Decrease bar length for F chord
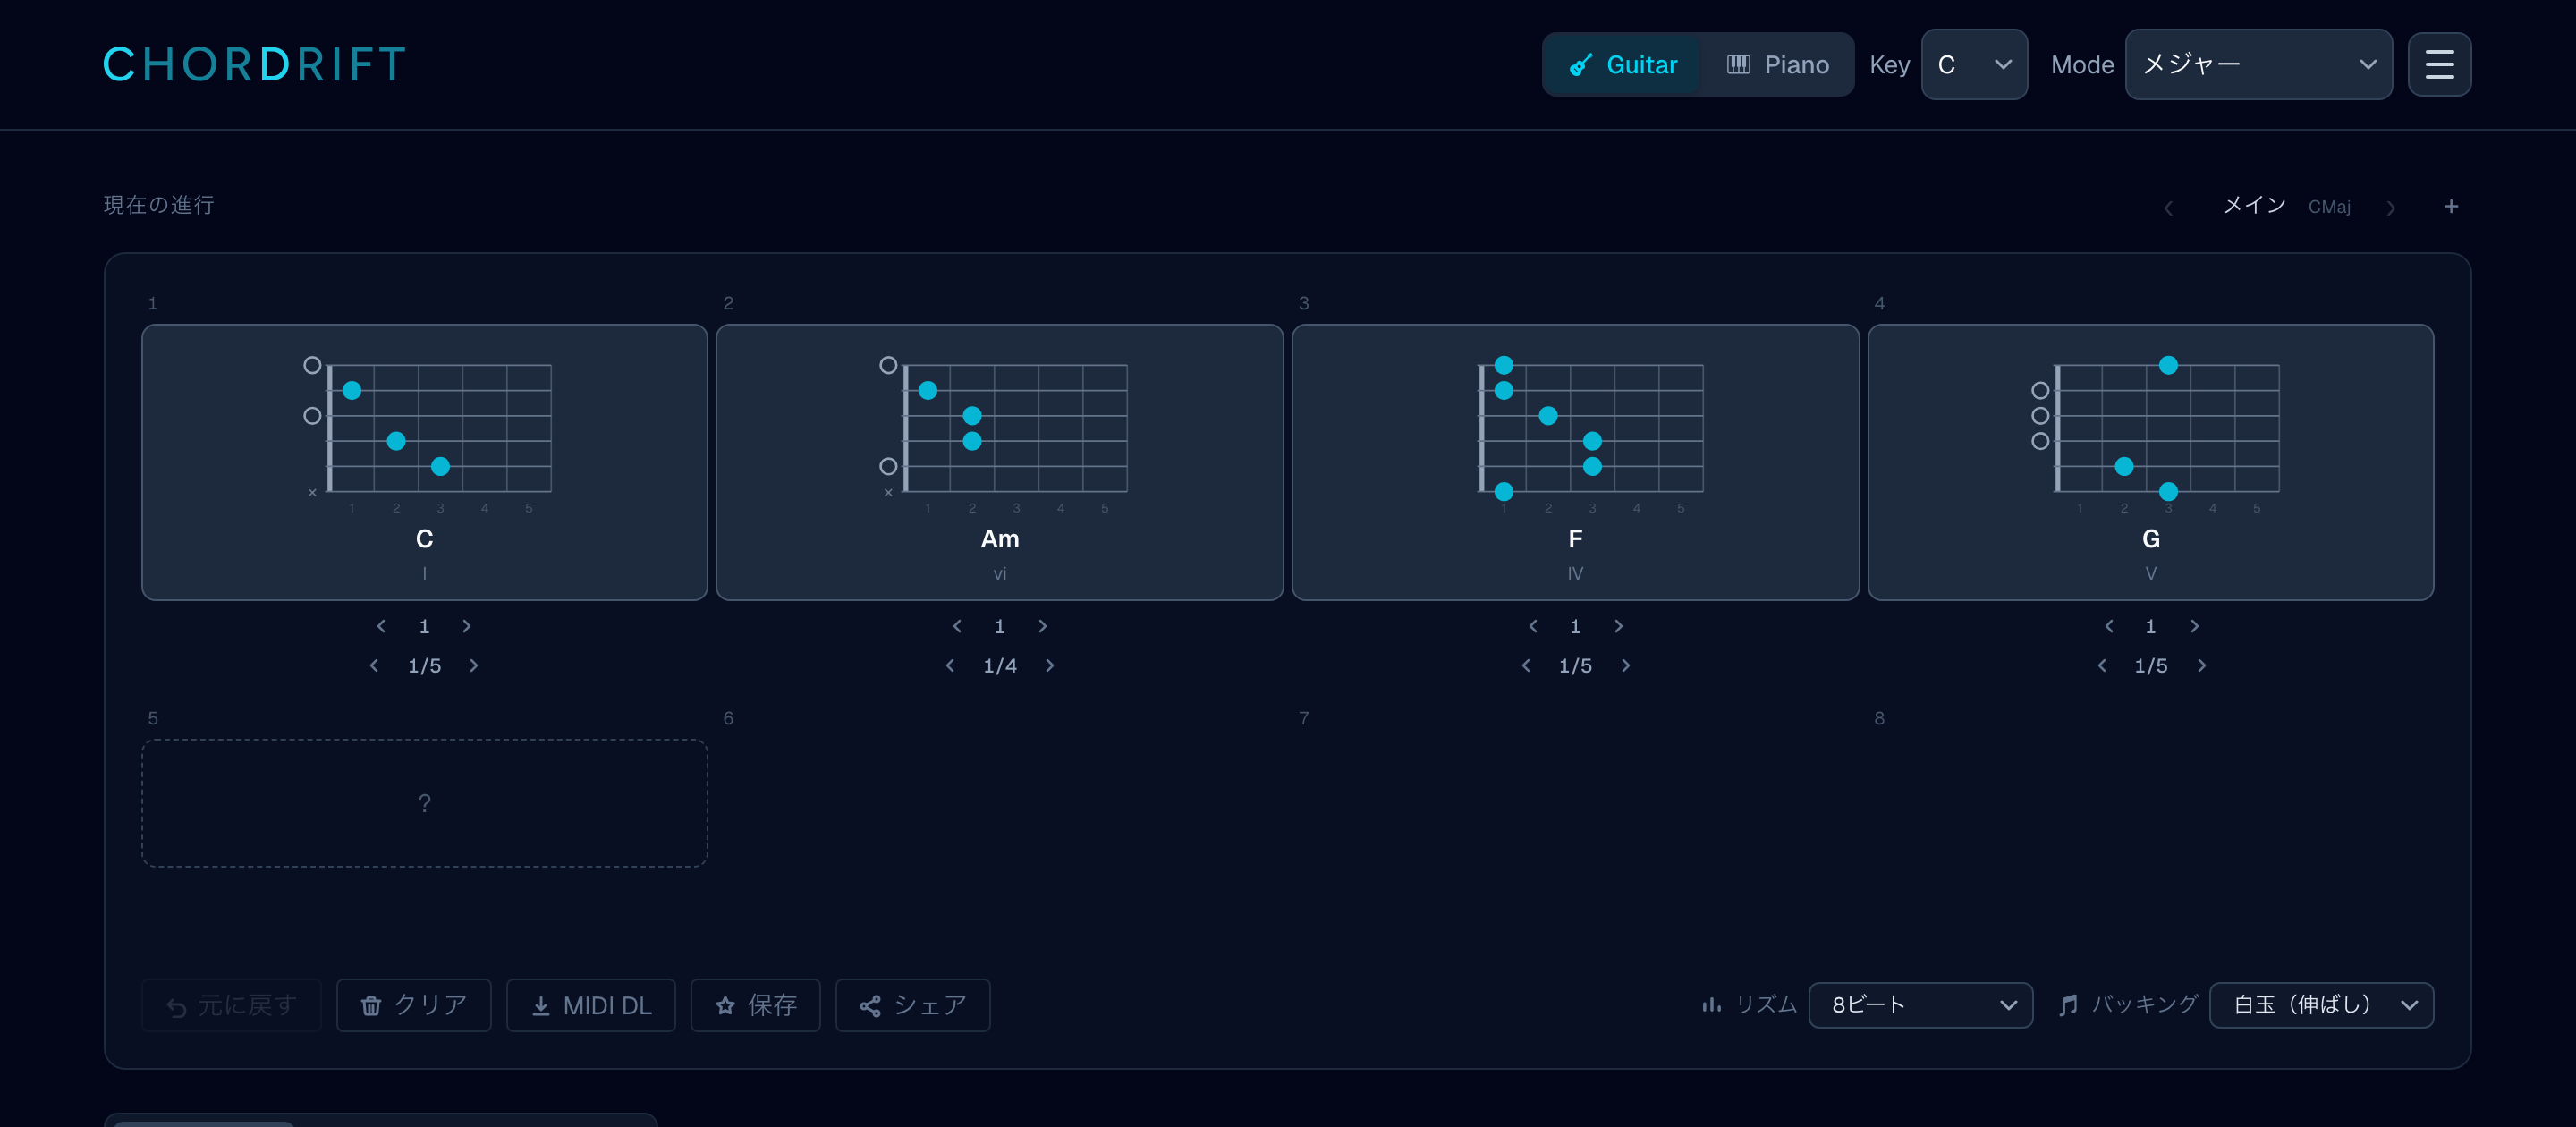Image resolution: width=2576 pixels, height=1127 pixels. point(1533,626)
